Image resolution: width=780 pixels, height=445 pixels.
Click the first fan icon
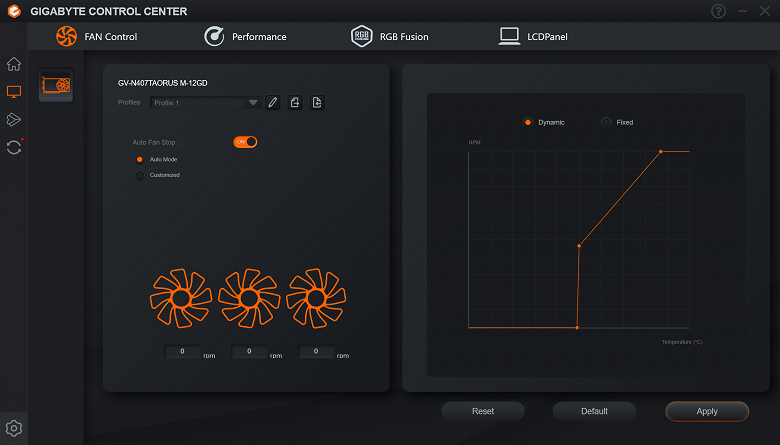point(181,298)
